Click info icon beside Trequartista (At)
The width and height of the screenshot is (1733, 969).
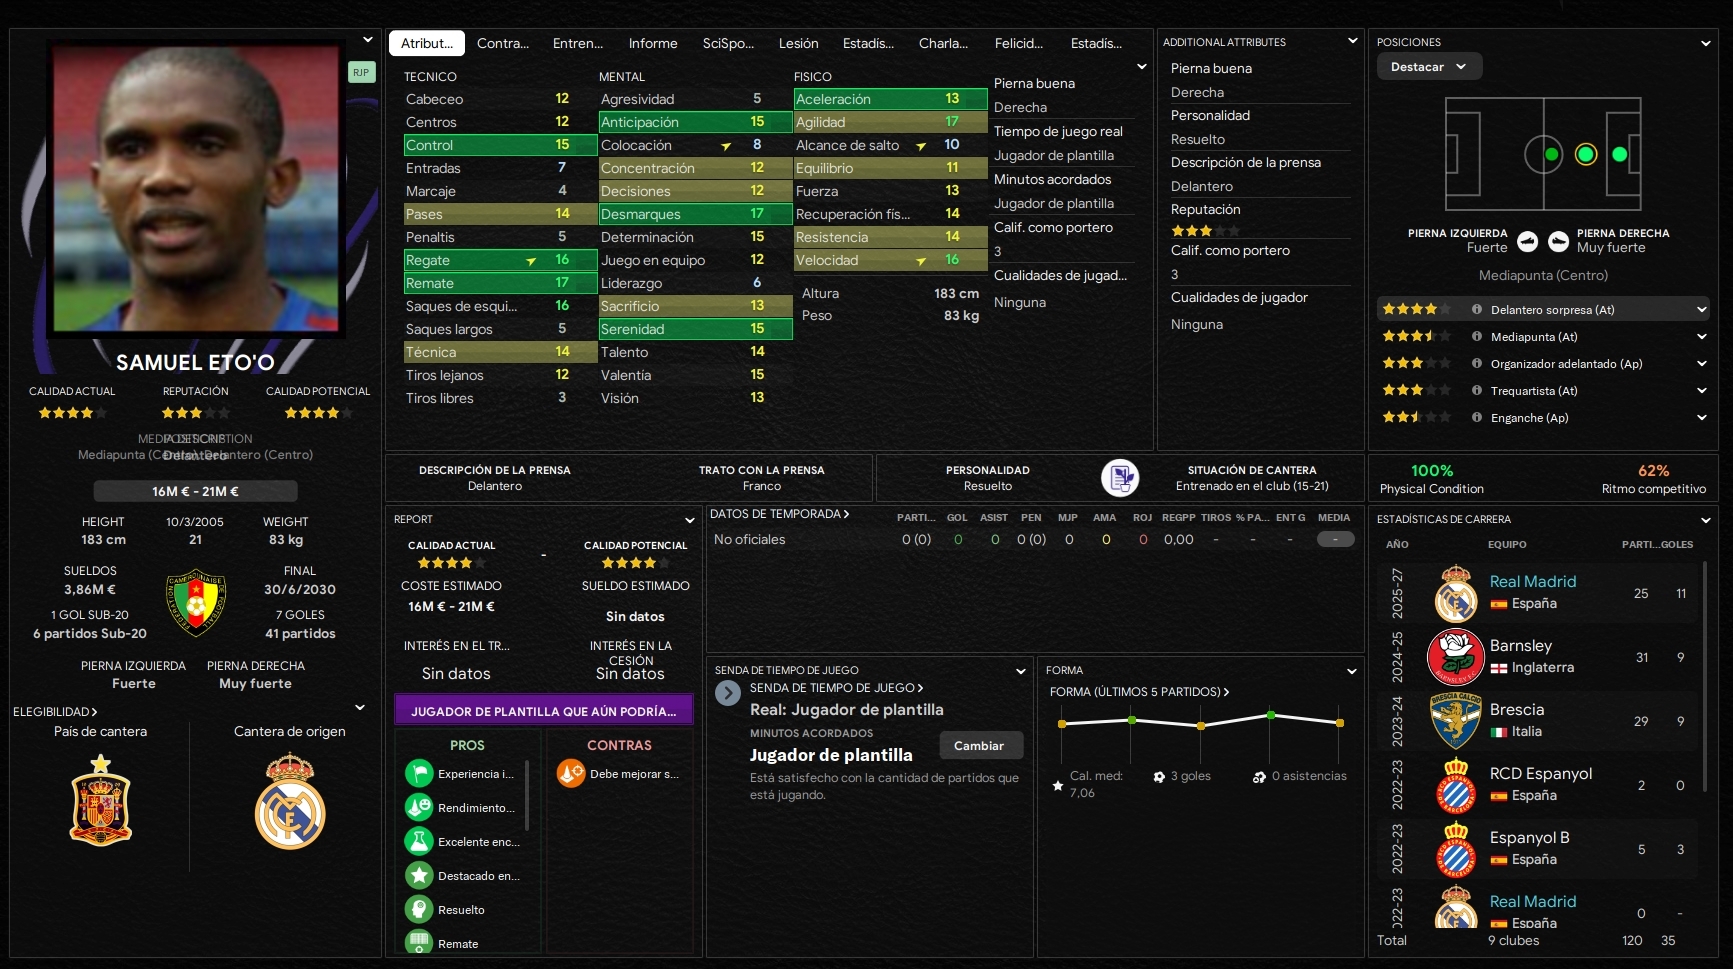tap(1477, 391)
